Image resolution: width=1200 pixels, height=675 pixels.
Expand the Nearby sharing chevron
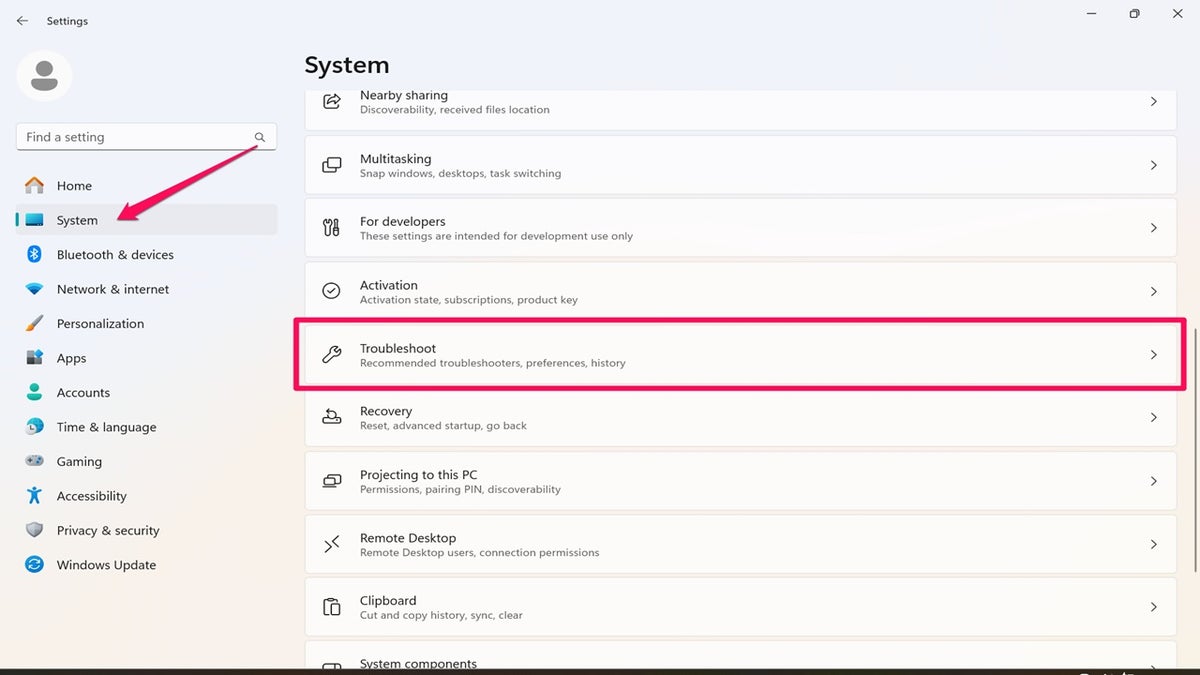coord(1153,102)
